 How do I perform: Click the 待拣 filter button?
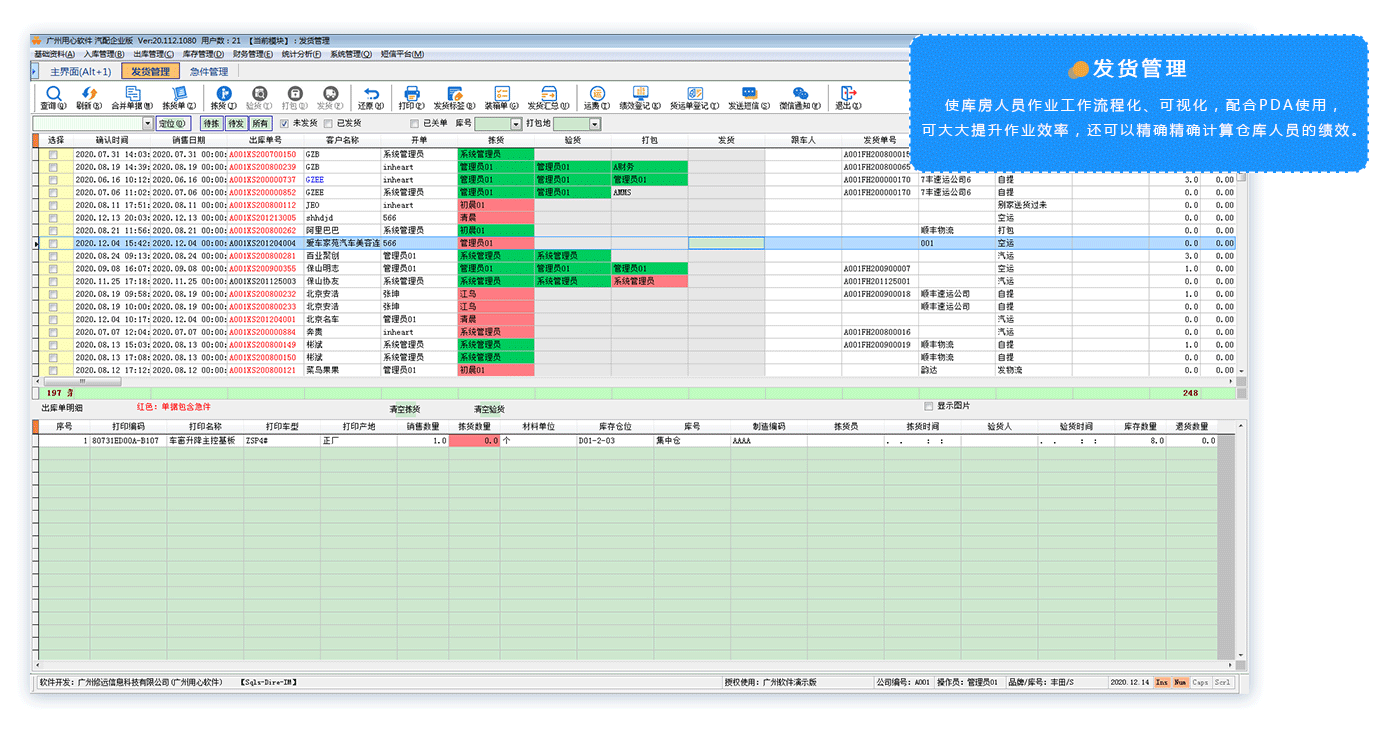point(211,124)
